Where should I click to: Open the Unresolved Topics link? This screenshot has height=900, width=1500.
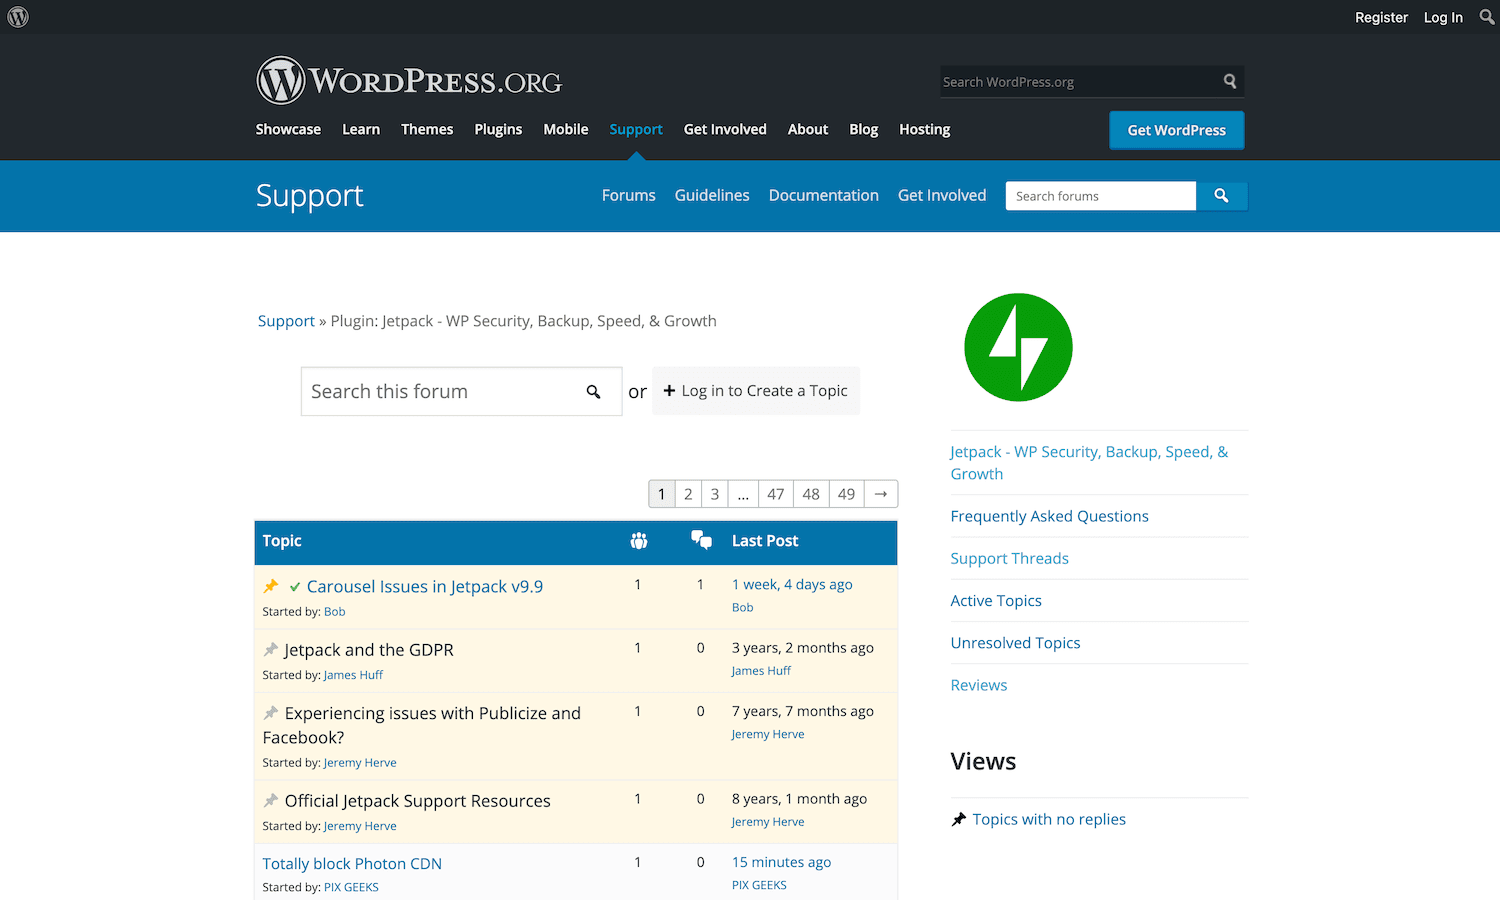[1015, 642]
